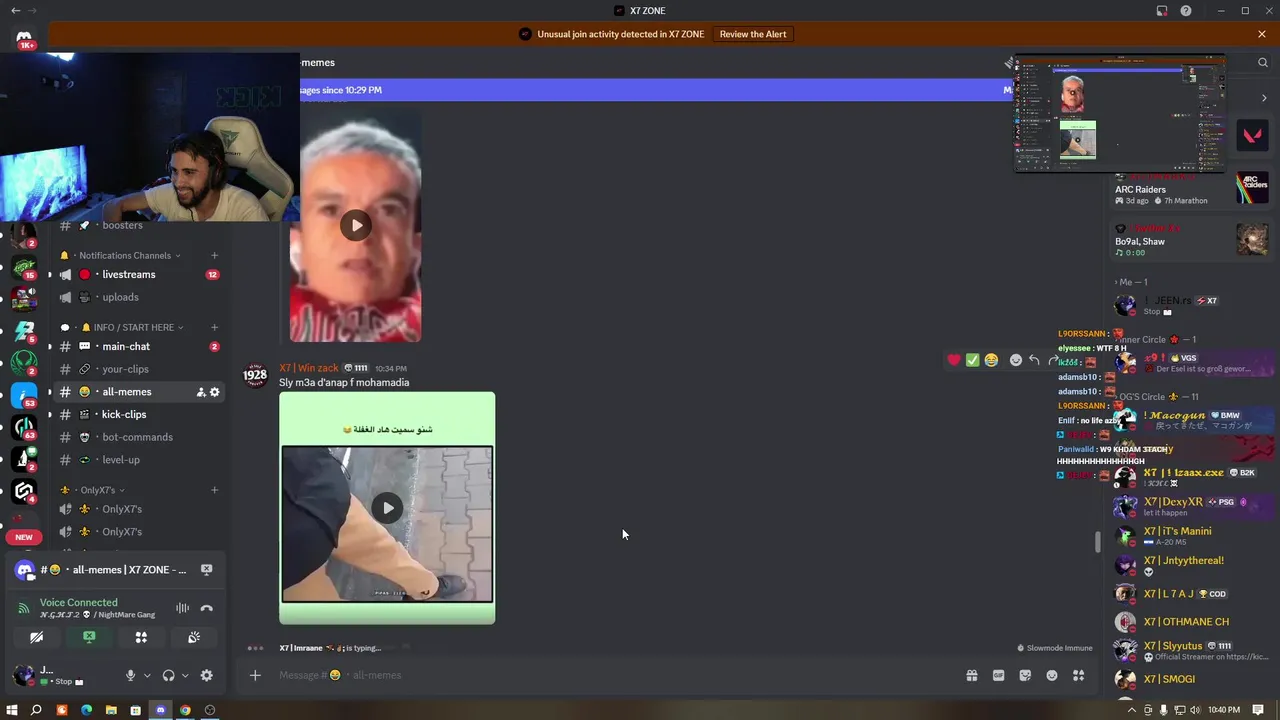The image size is (1280, 720).
Task: Open headphone output options chevron
Action: [185, 676]
